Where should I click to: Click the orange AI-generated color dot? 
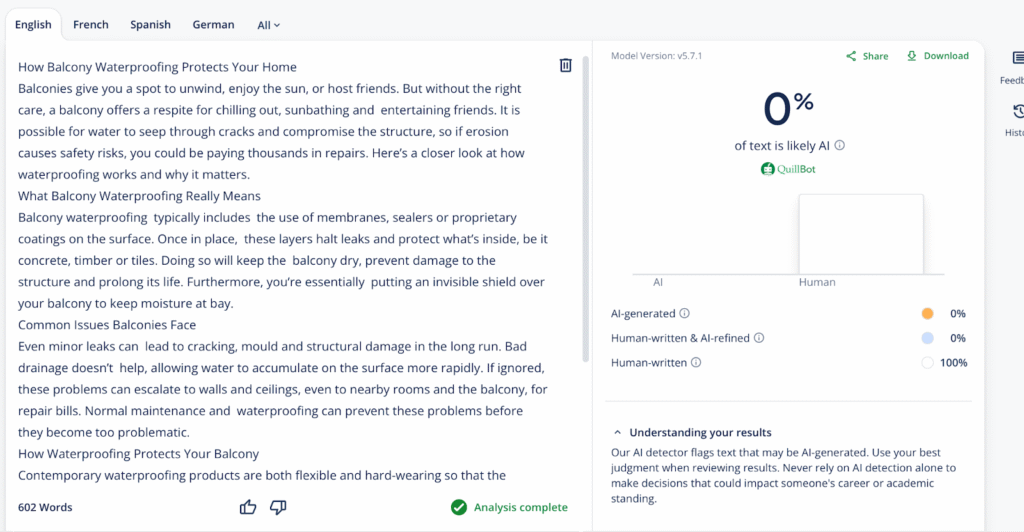(928, 313)
